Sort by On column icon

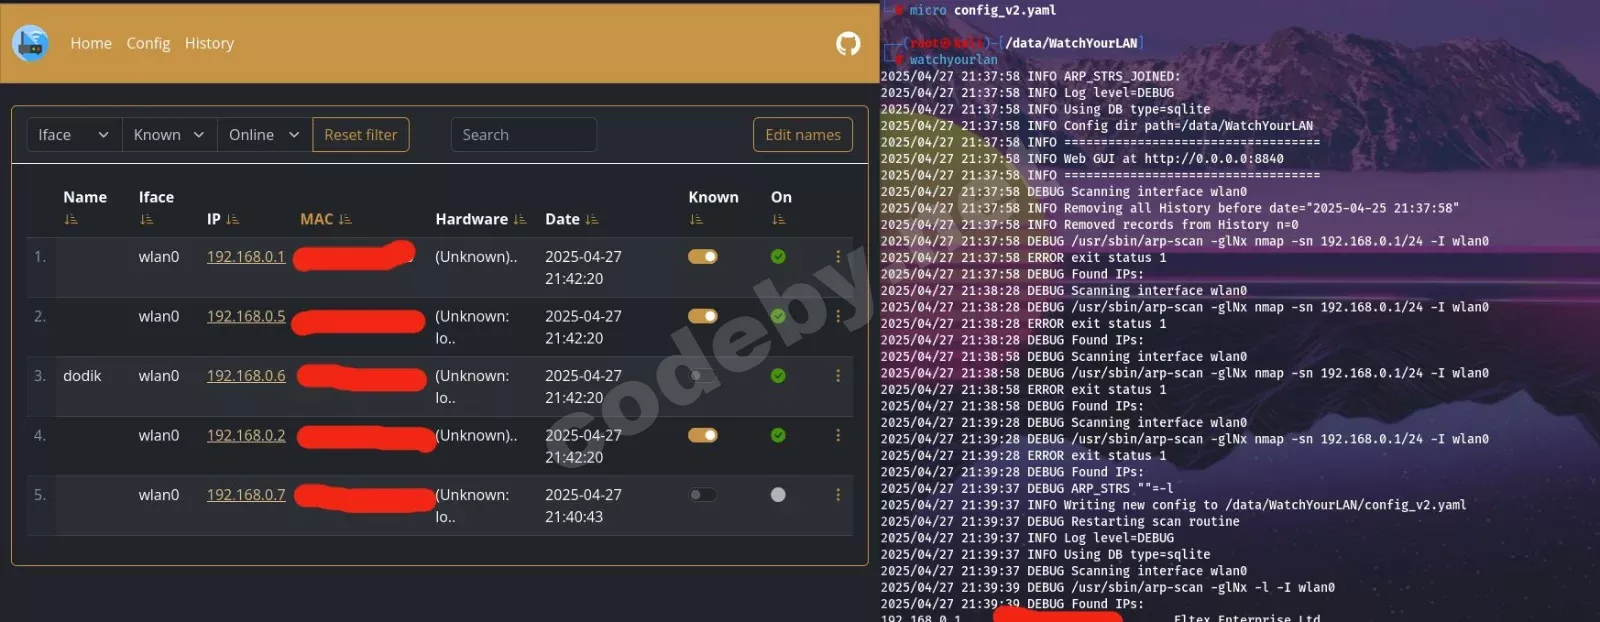[x=778, y=220]
